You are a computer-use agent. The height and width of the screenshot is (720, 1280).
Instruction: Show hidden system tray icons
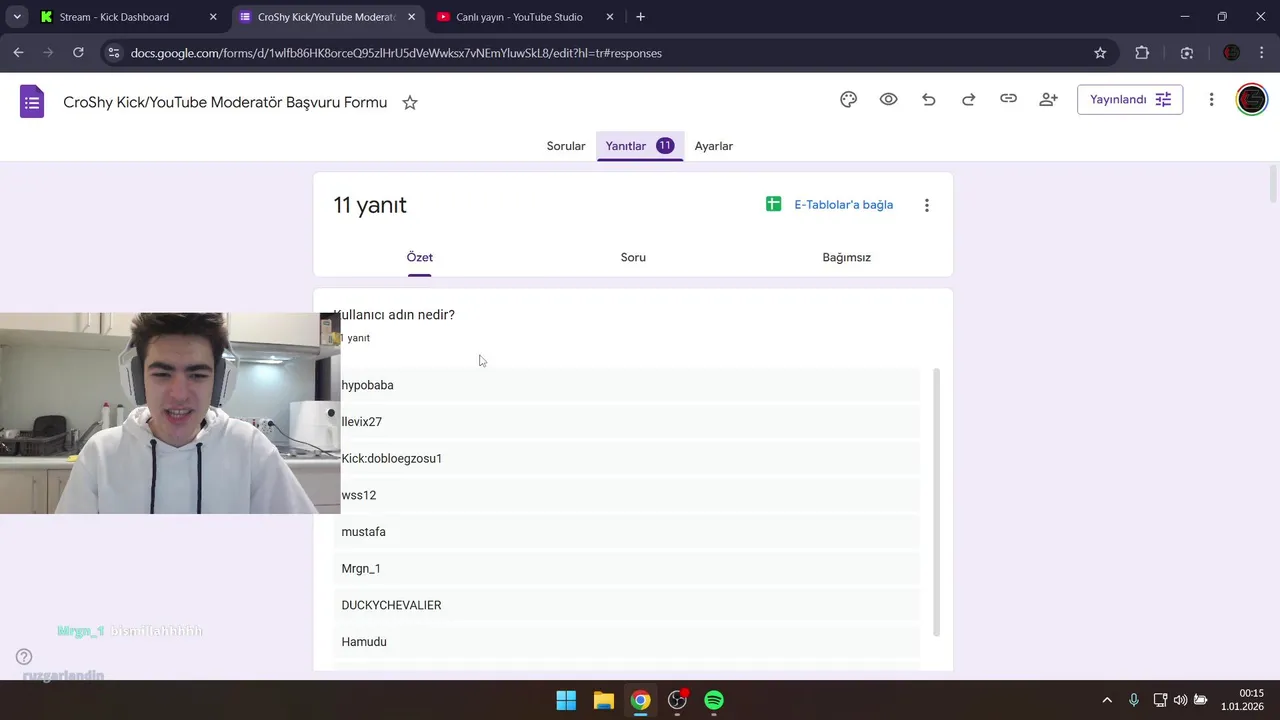coord(1107,700)
